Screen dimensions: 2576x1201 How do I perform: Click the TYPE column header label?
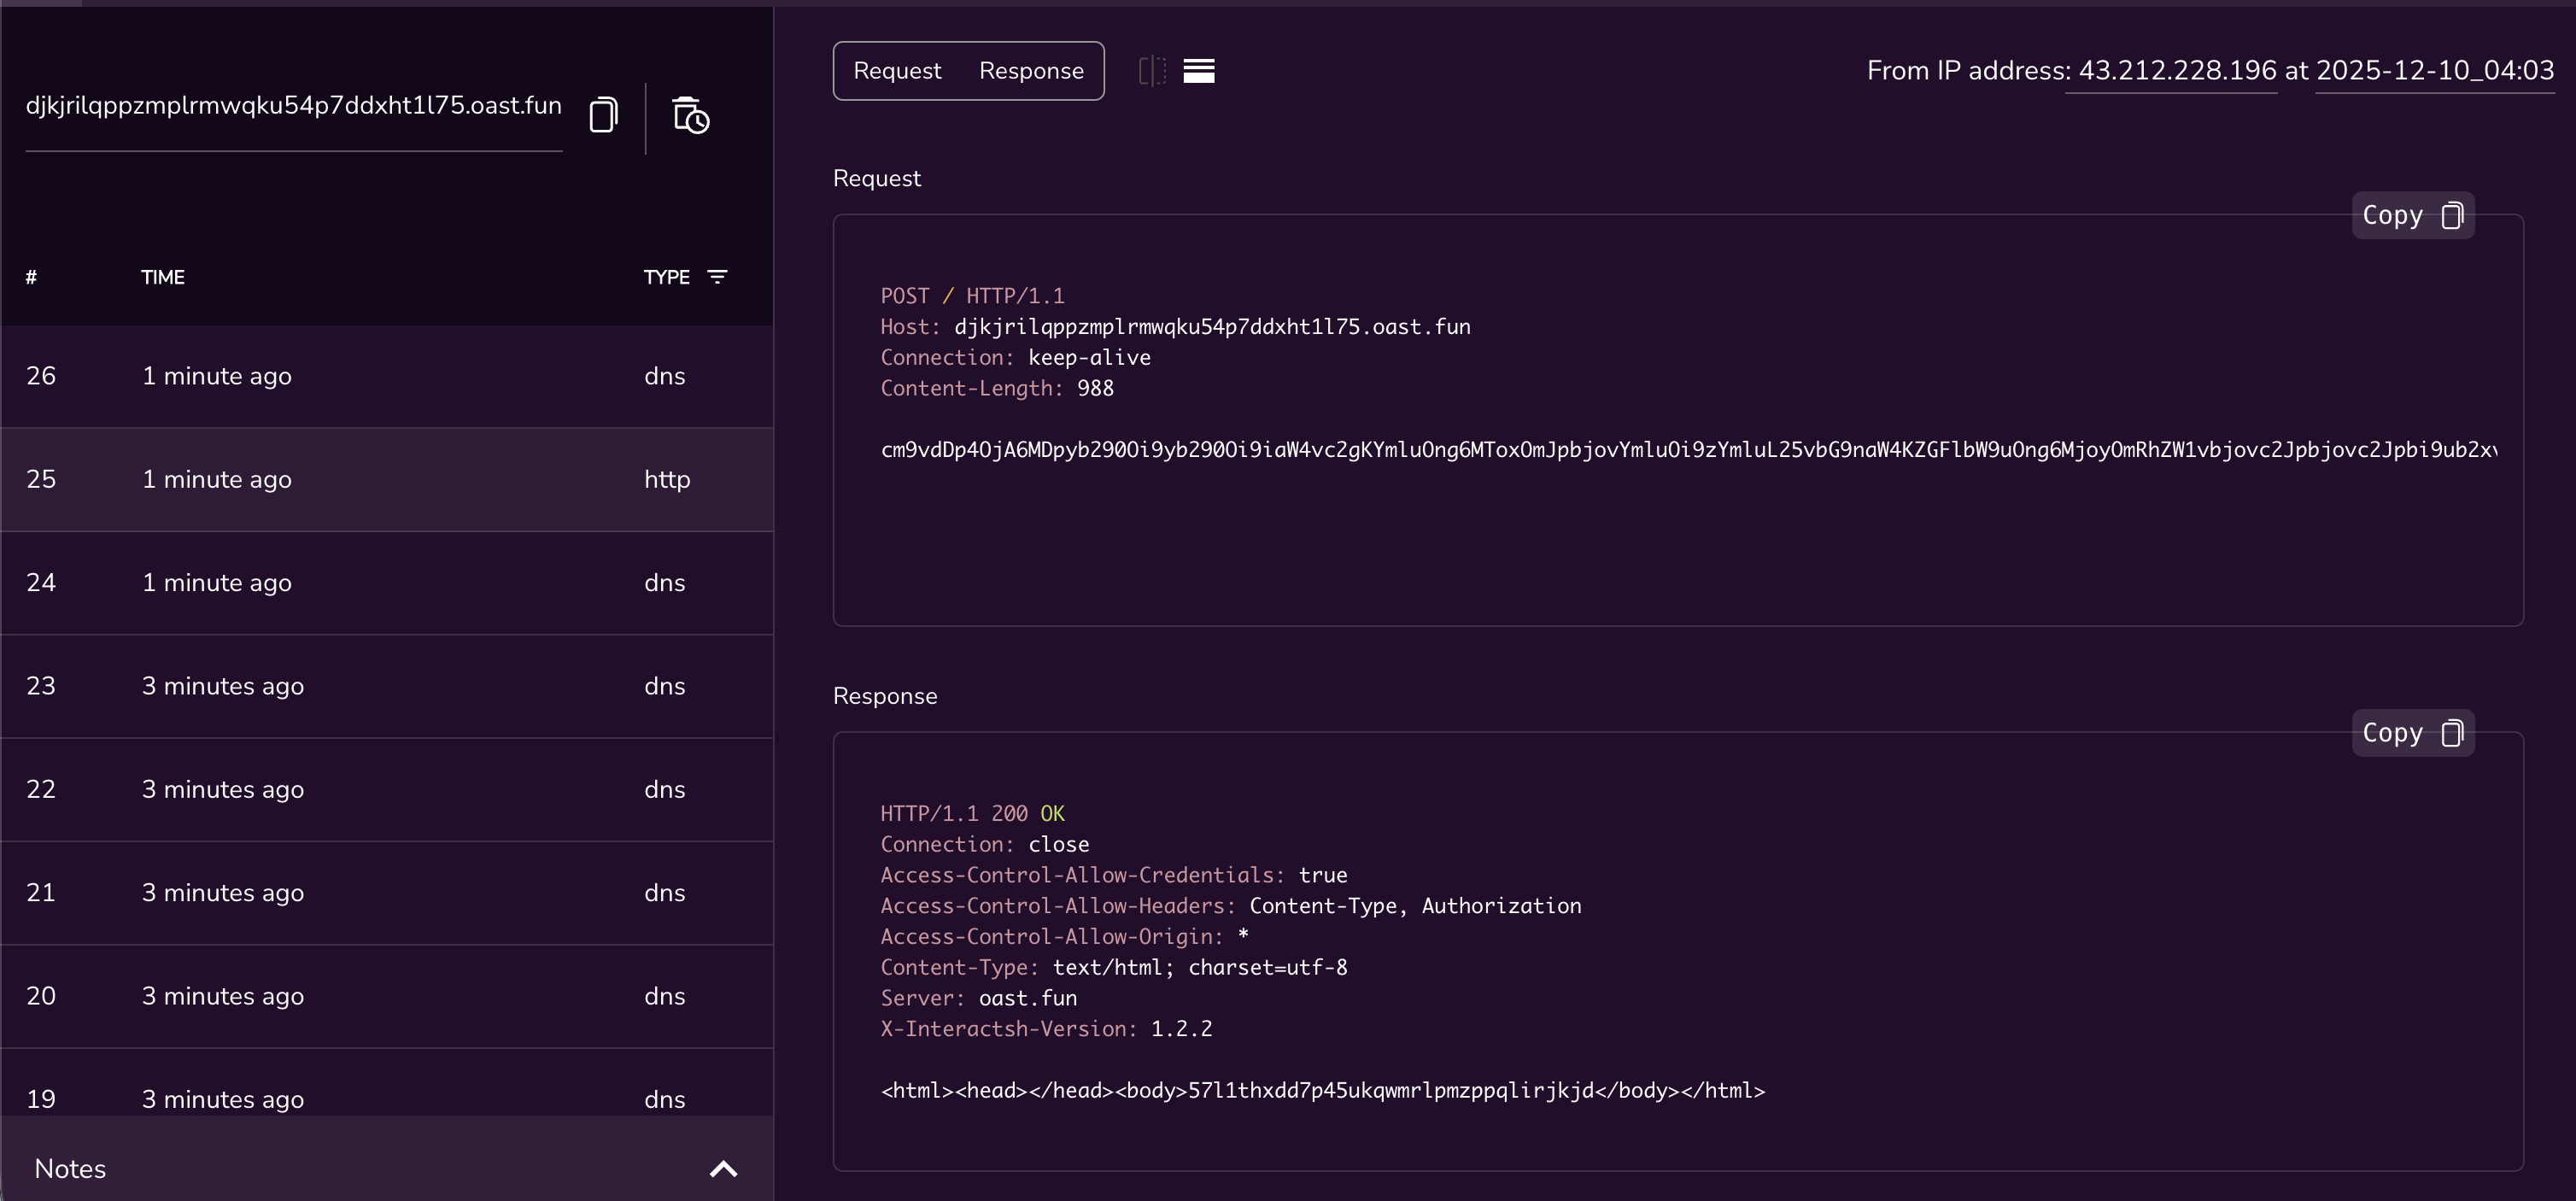(x=666, y=277)
